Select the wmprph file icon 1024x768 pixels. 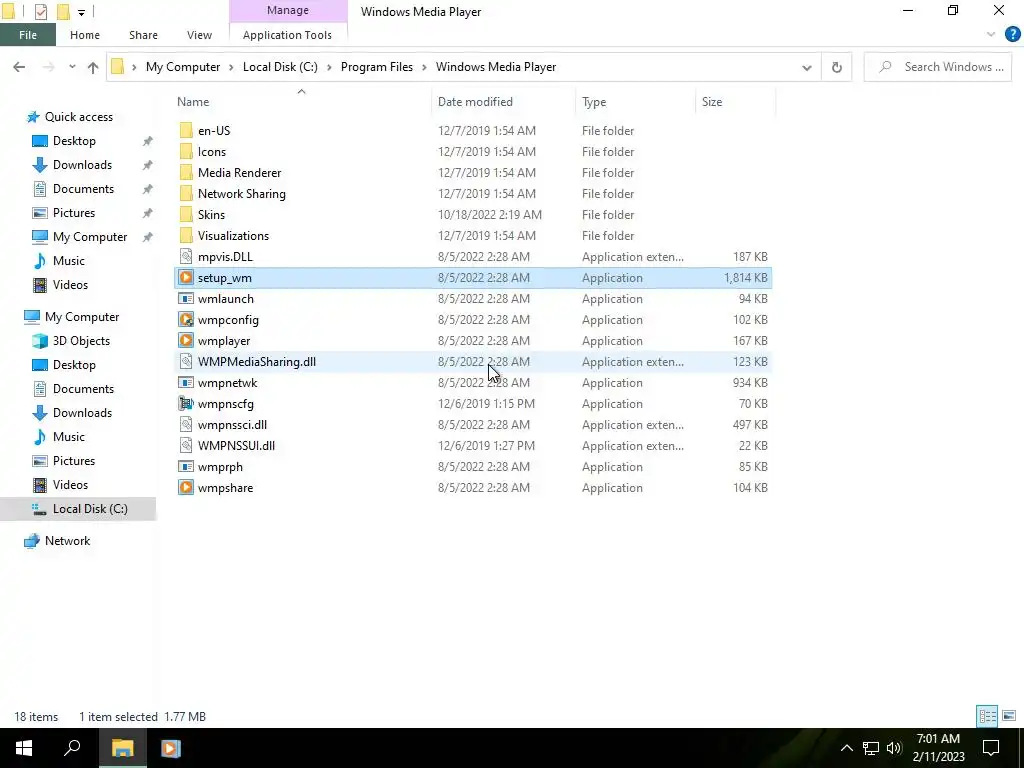[186, 466]
